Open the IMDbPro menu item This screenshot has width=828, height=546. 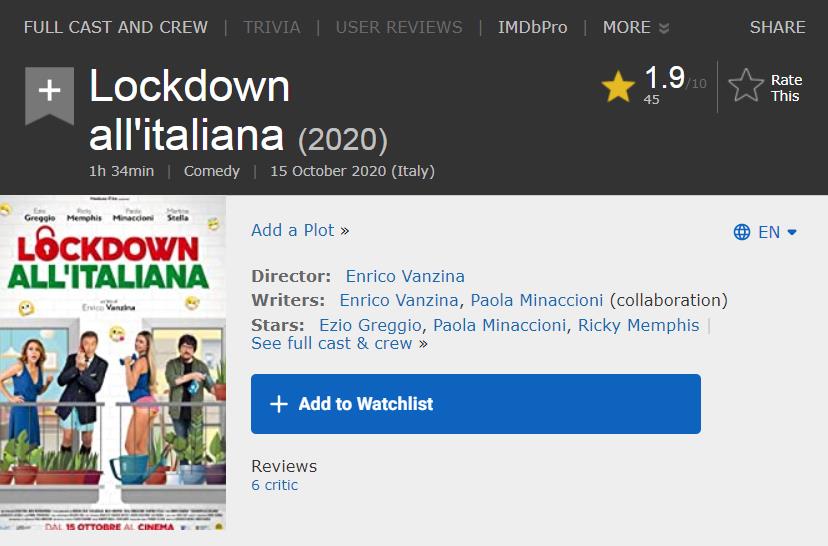532,27
